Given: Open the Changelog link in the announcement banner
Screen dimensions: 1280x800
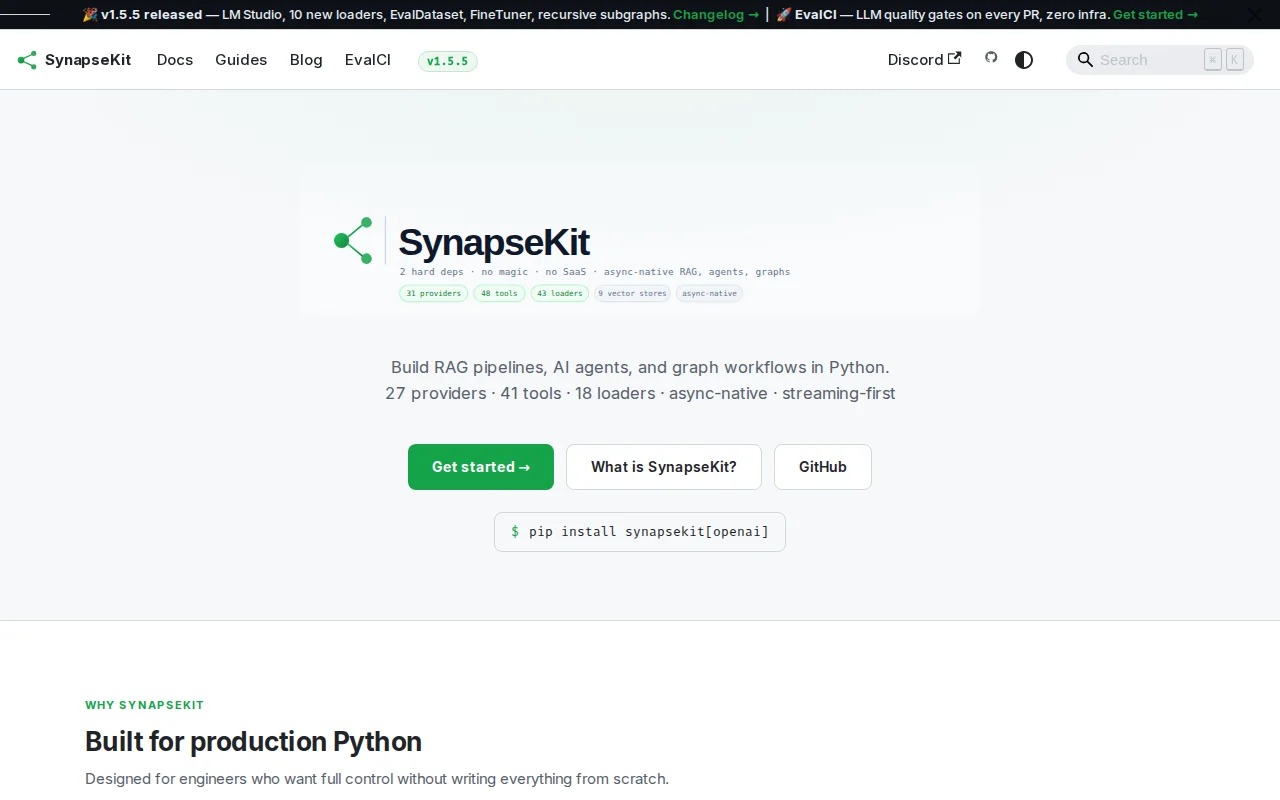Looking at the screenshot, I should coord(716,15).
